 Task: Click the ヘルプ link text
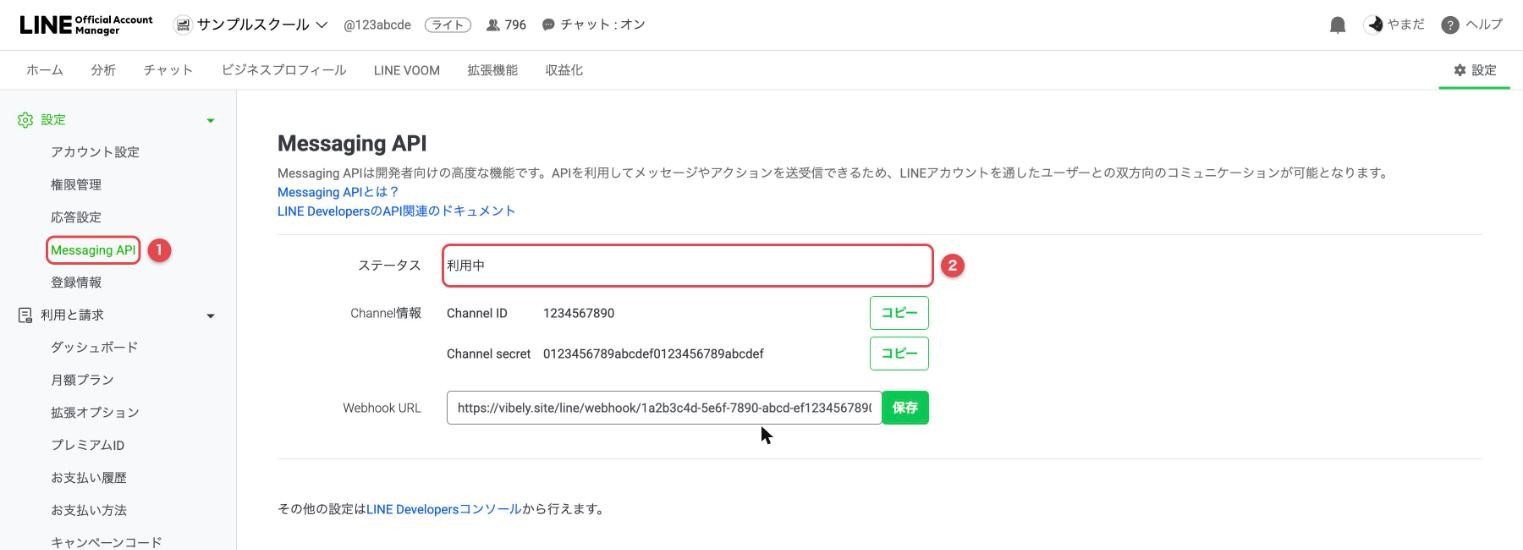[x=1484, y=25]
